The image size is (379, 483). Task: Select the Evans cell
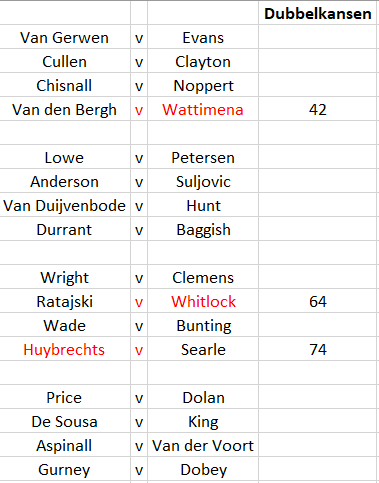[203, 37]
